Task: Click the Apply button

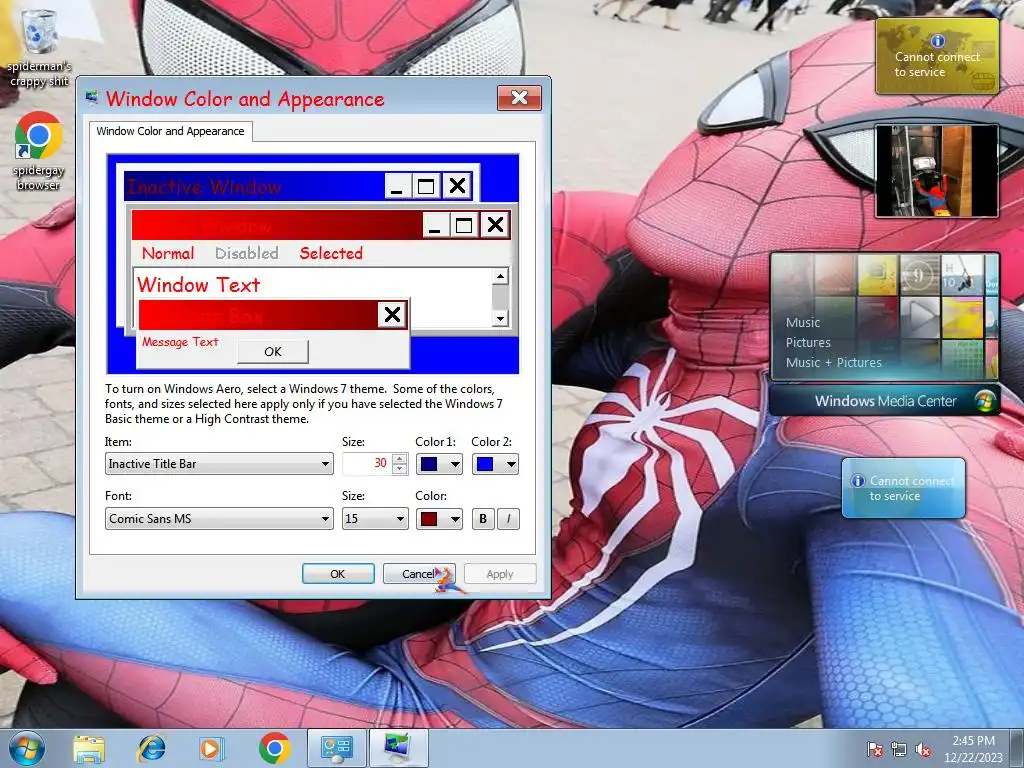Action: tap(500, 573)
